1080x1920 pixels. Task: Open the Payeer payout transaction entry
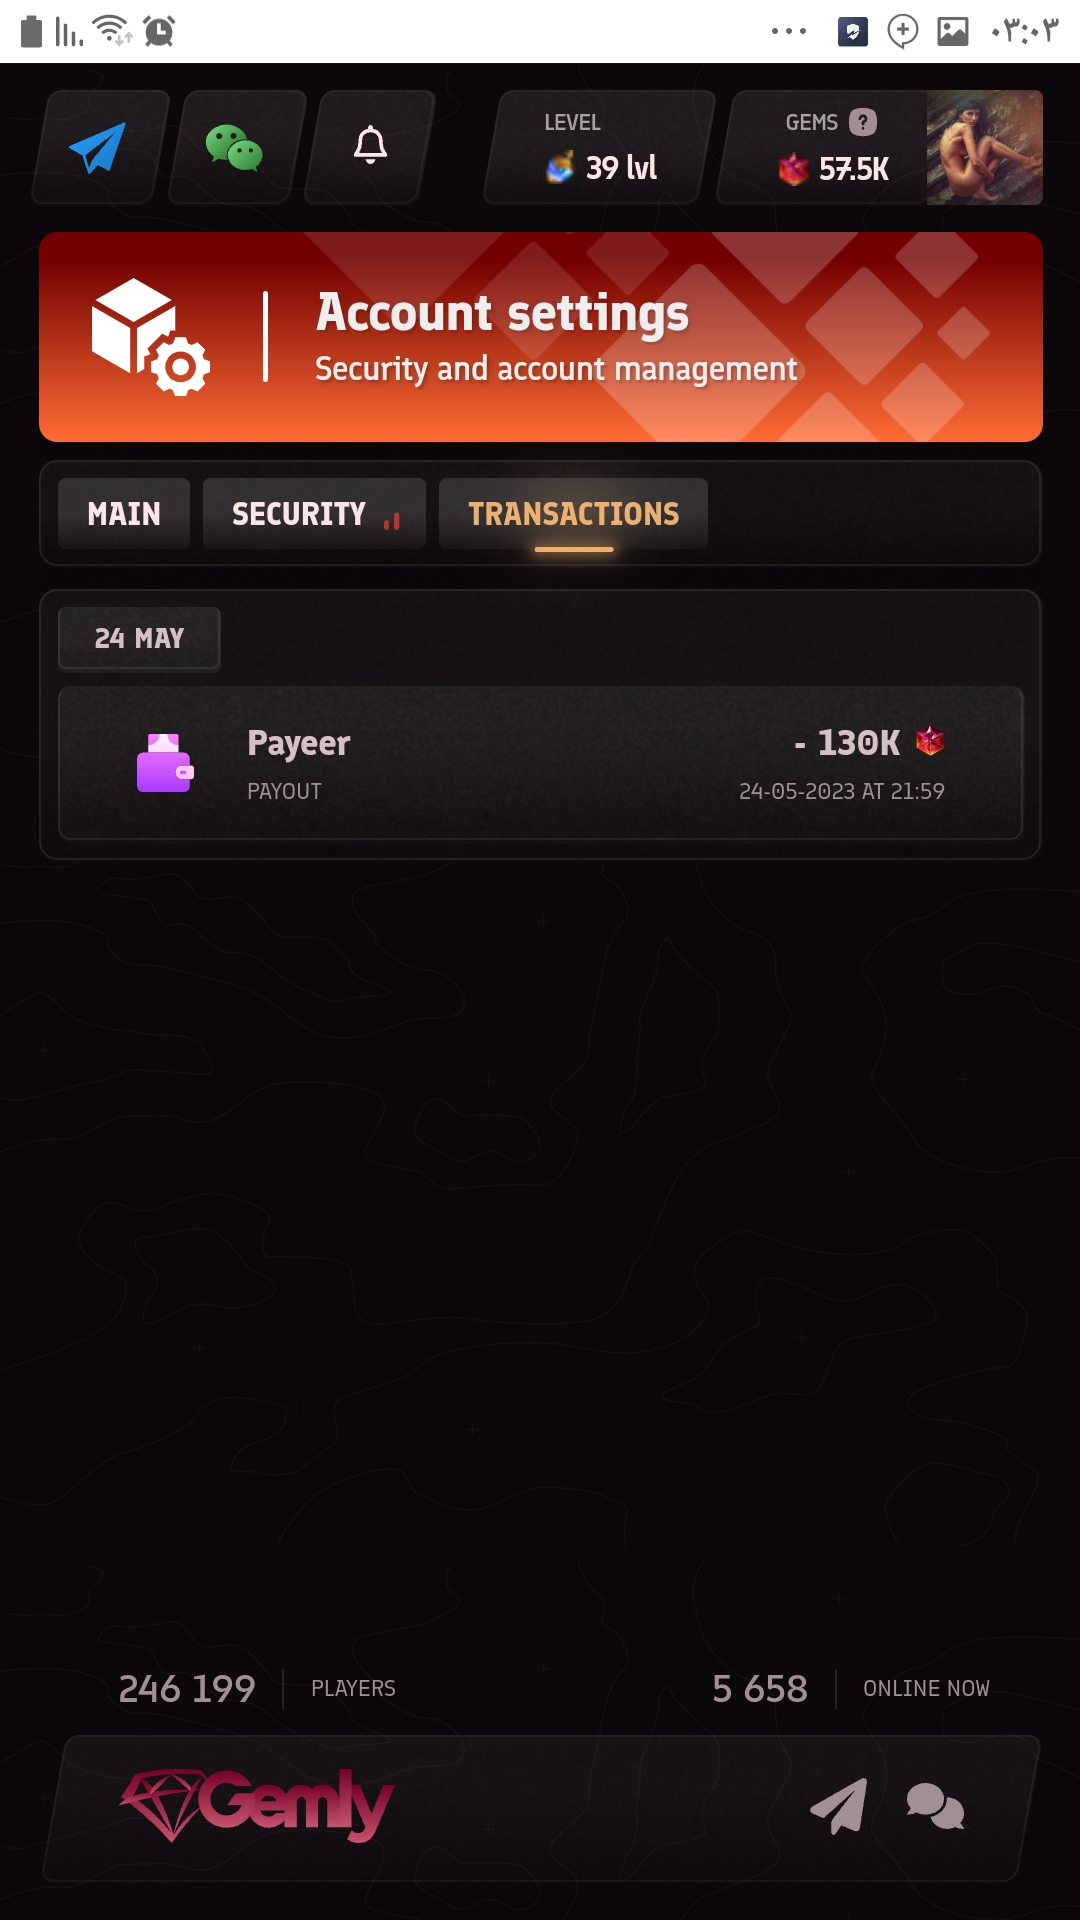coord(540,763)
